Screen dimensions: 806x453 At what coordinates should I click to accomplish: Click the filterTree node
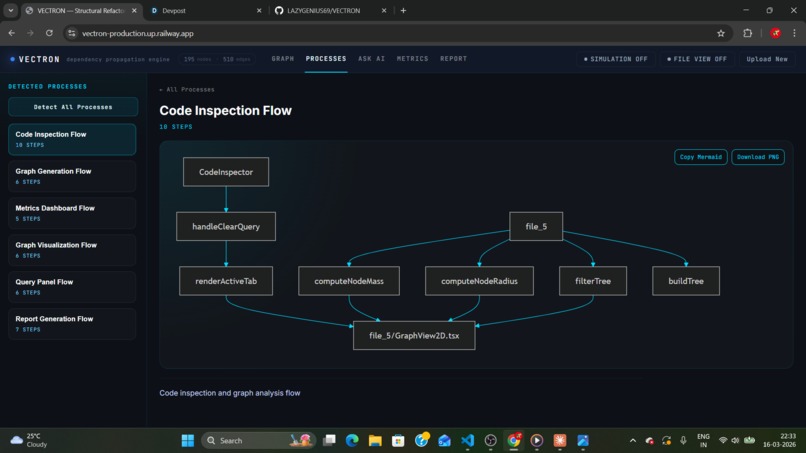[593, 281]
